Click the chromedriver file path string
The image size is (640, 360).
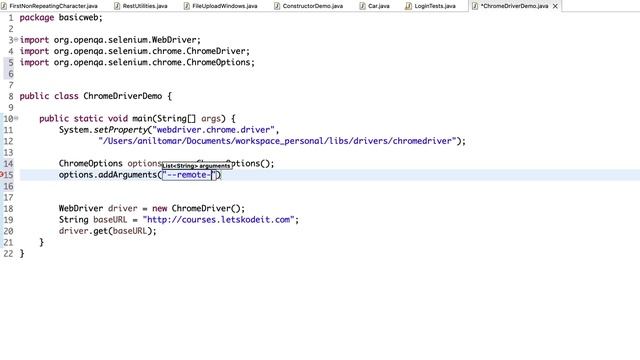[x=277, y=141]
